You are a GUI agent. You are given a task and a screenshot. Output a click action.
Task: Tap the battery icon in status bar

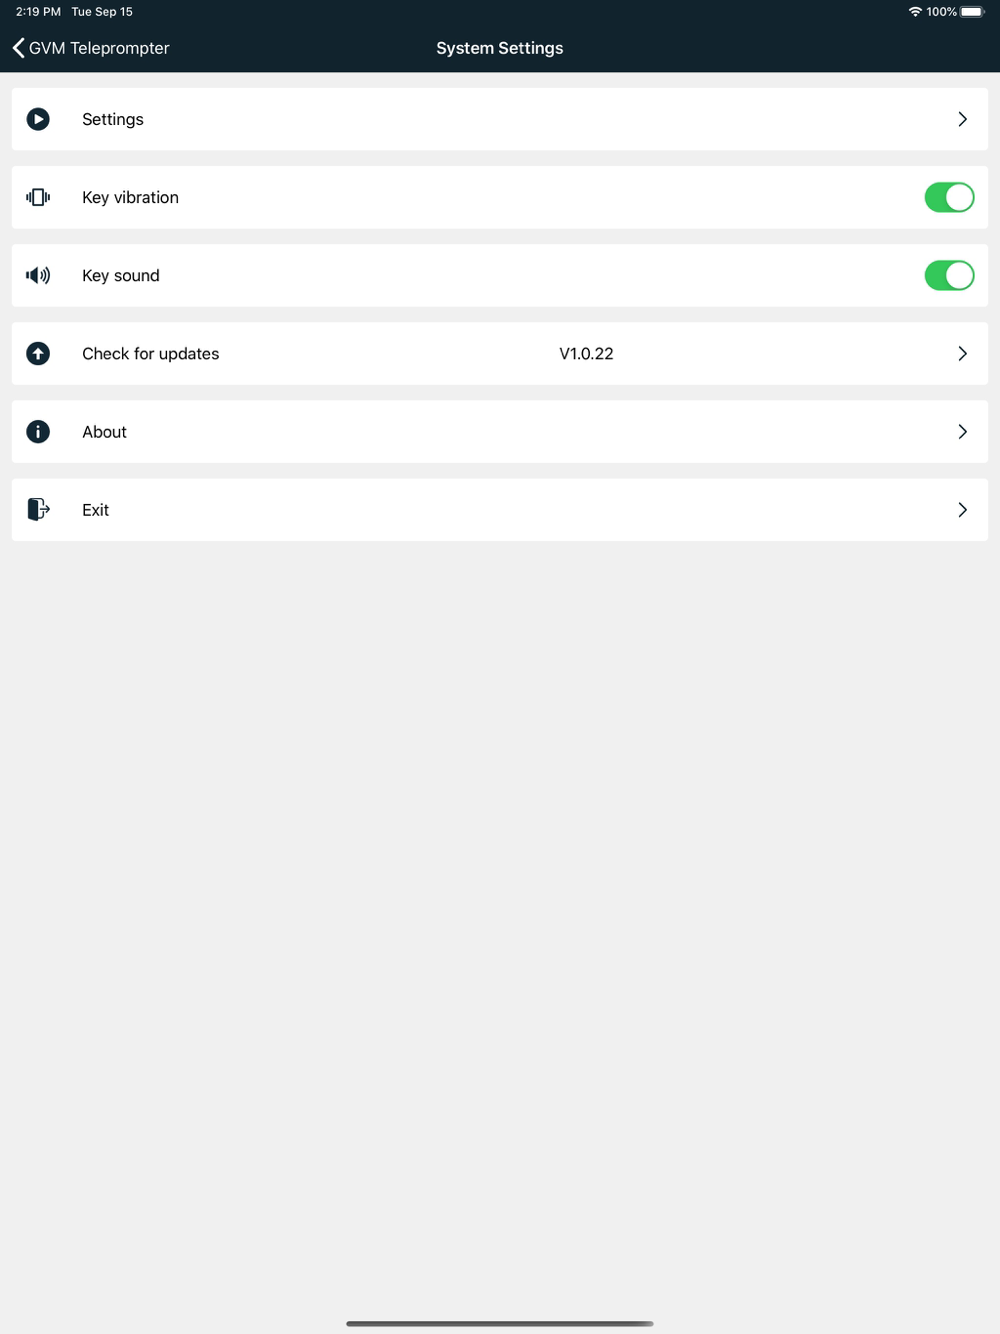pyautogui.click(x=972, y=12)
